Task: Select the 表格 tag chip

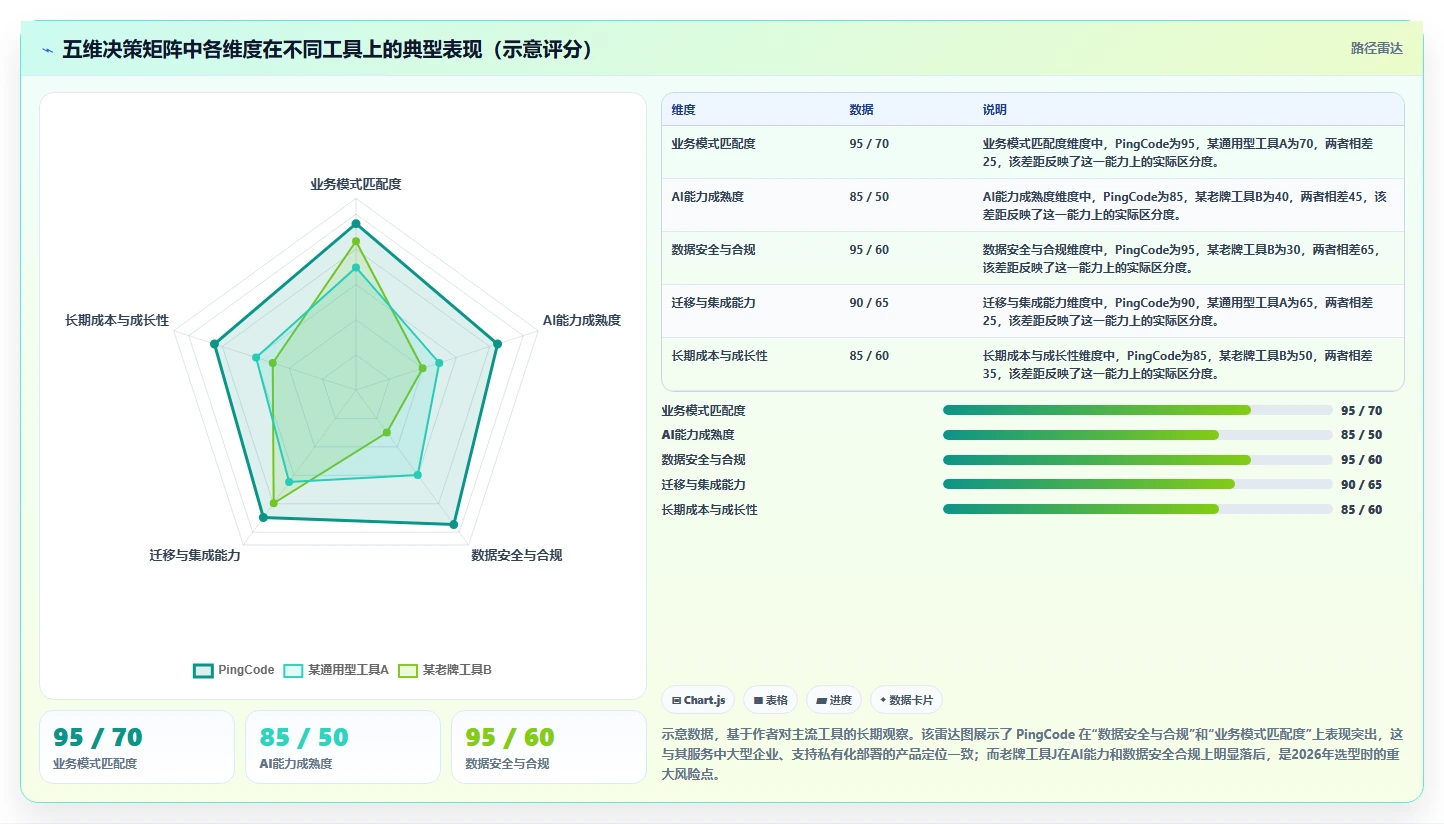Action: pos(770,700)
